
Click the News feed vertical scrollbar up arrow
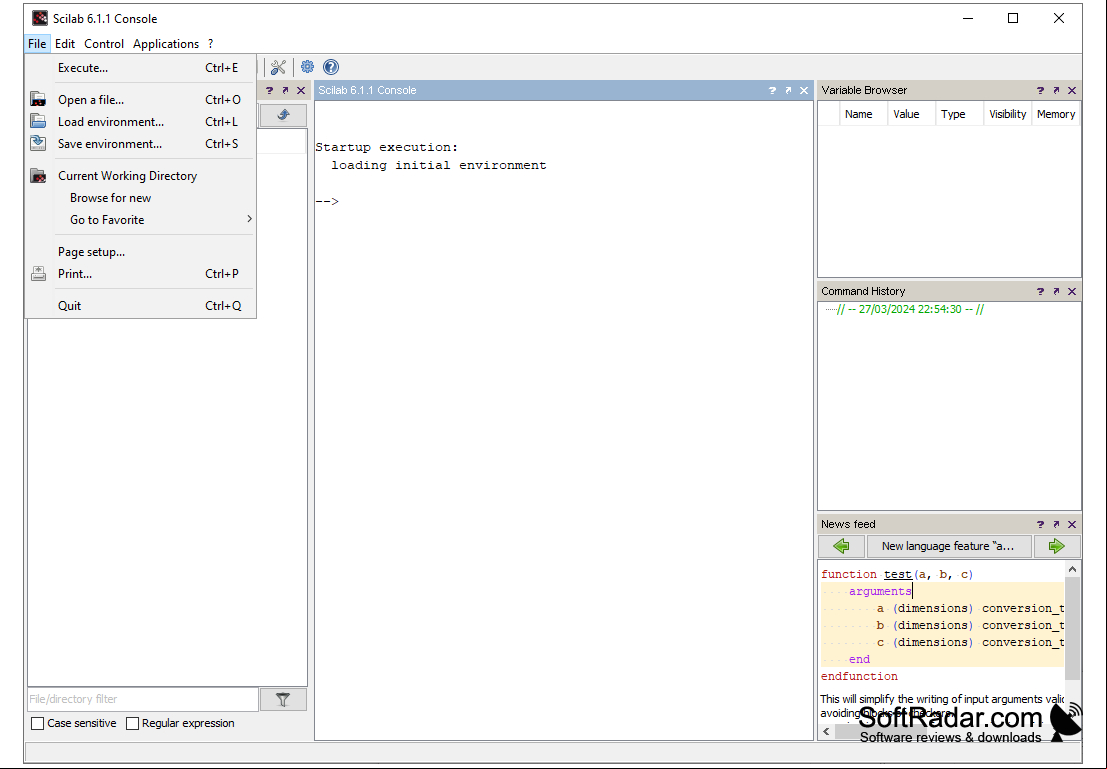coord(1072,569)
